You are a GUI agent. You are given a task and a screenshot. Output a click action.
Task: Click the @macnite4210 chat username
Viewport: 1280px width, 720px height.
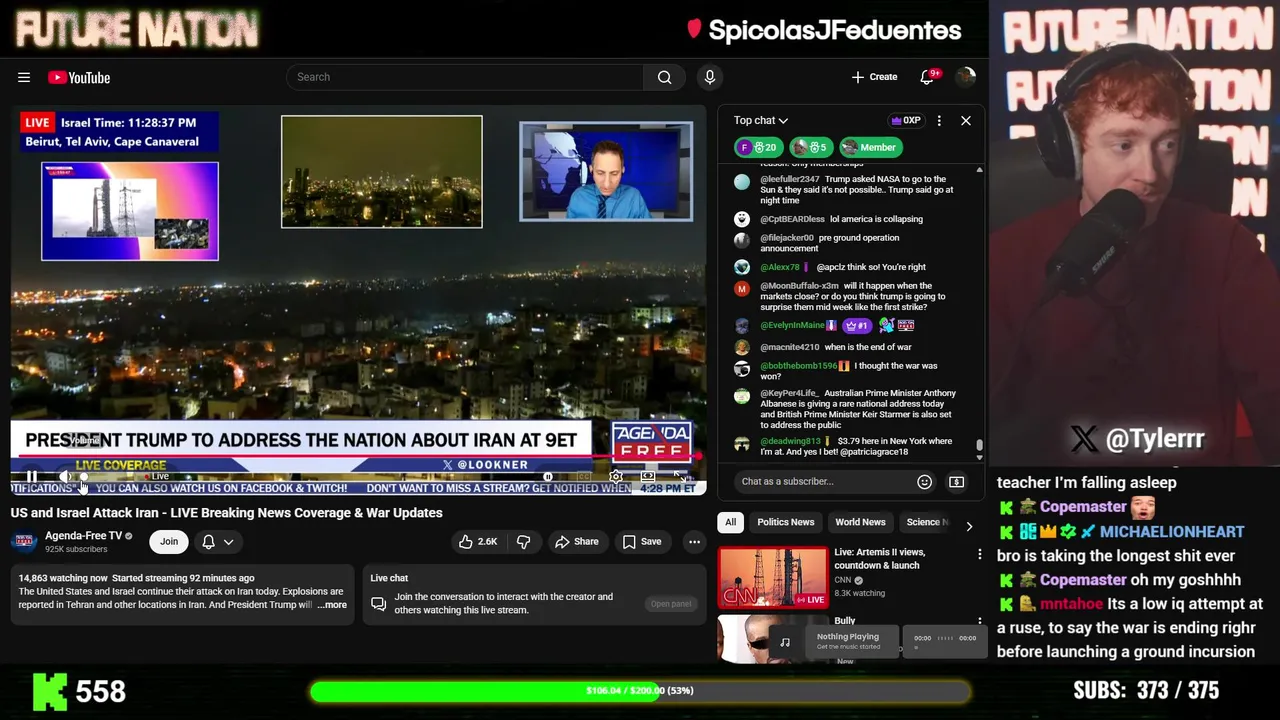(x=790, y=347)
